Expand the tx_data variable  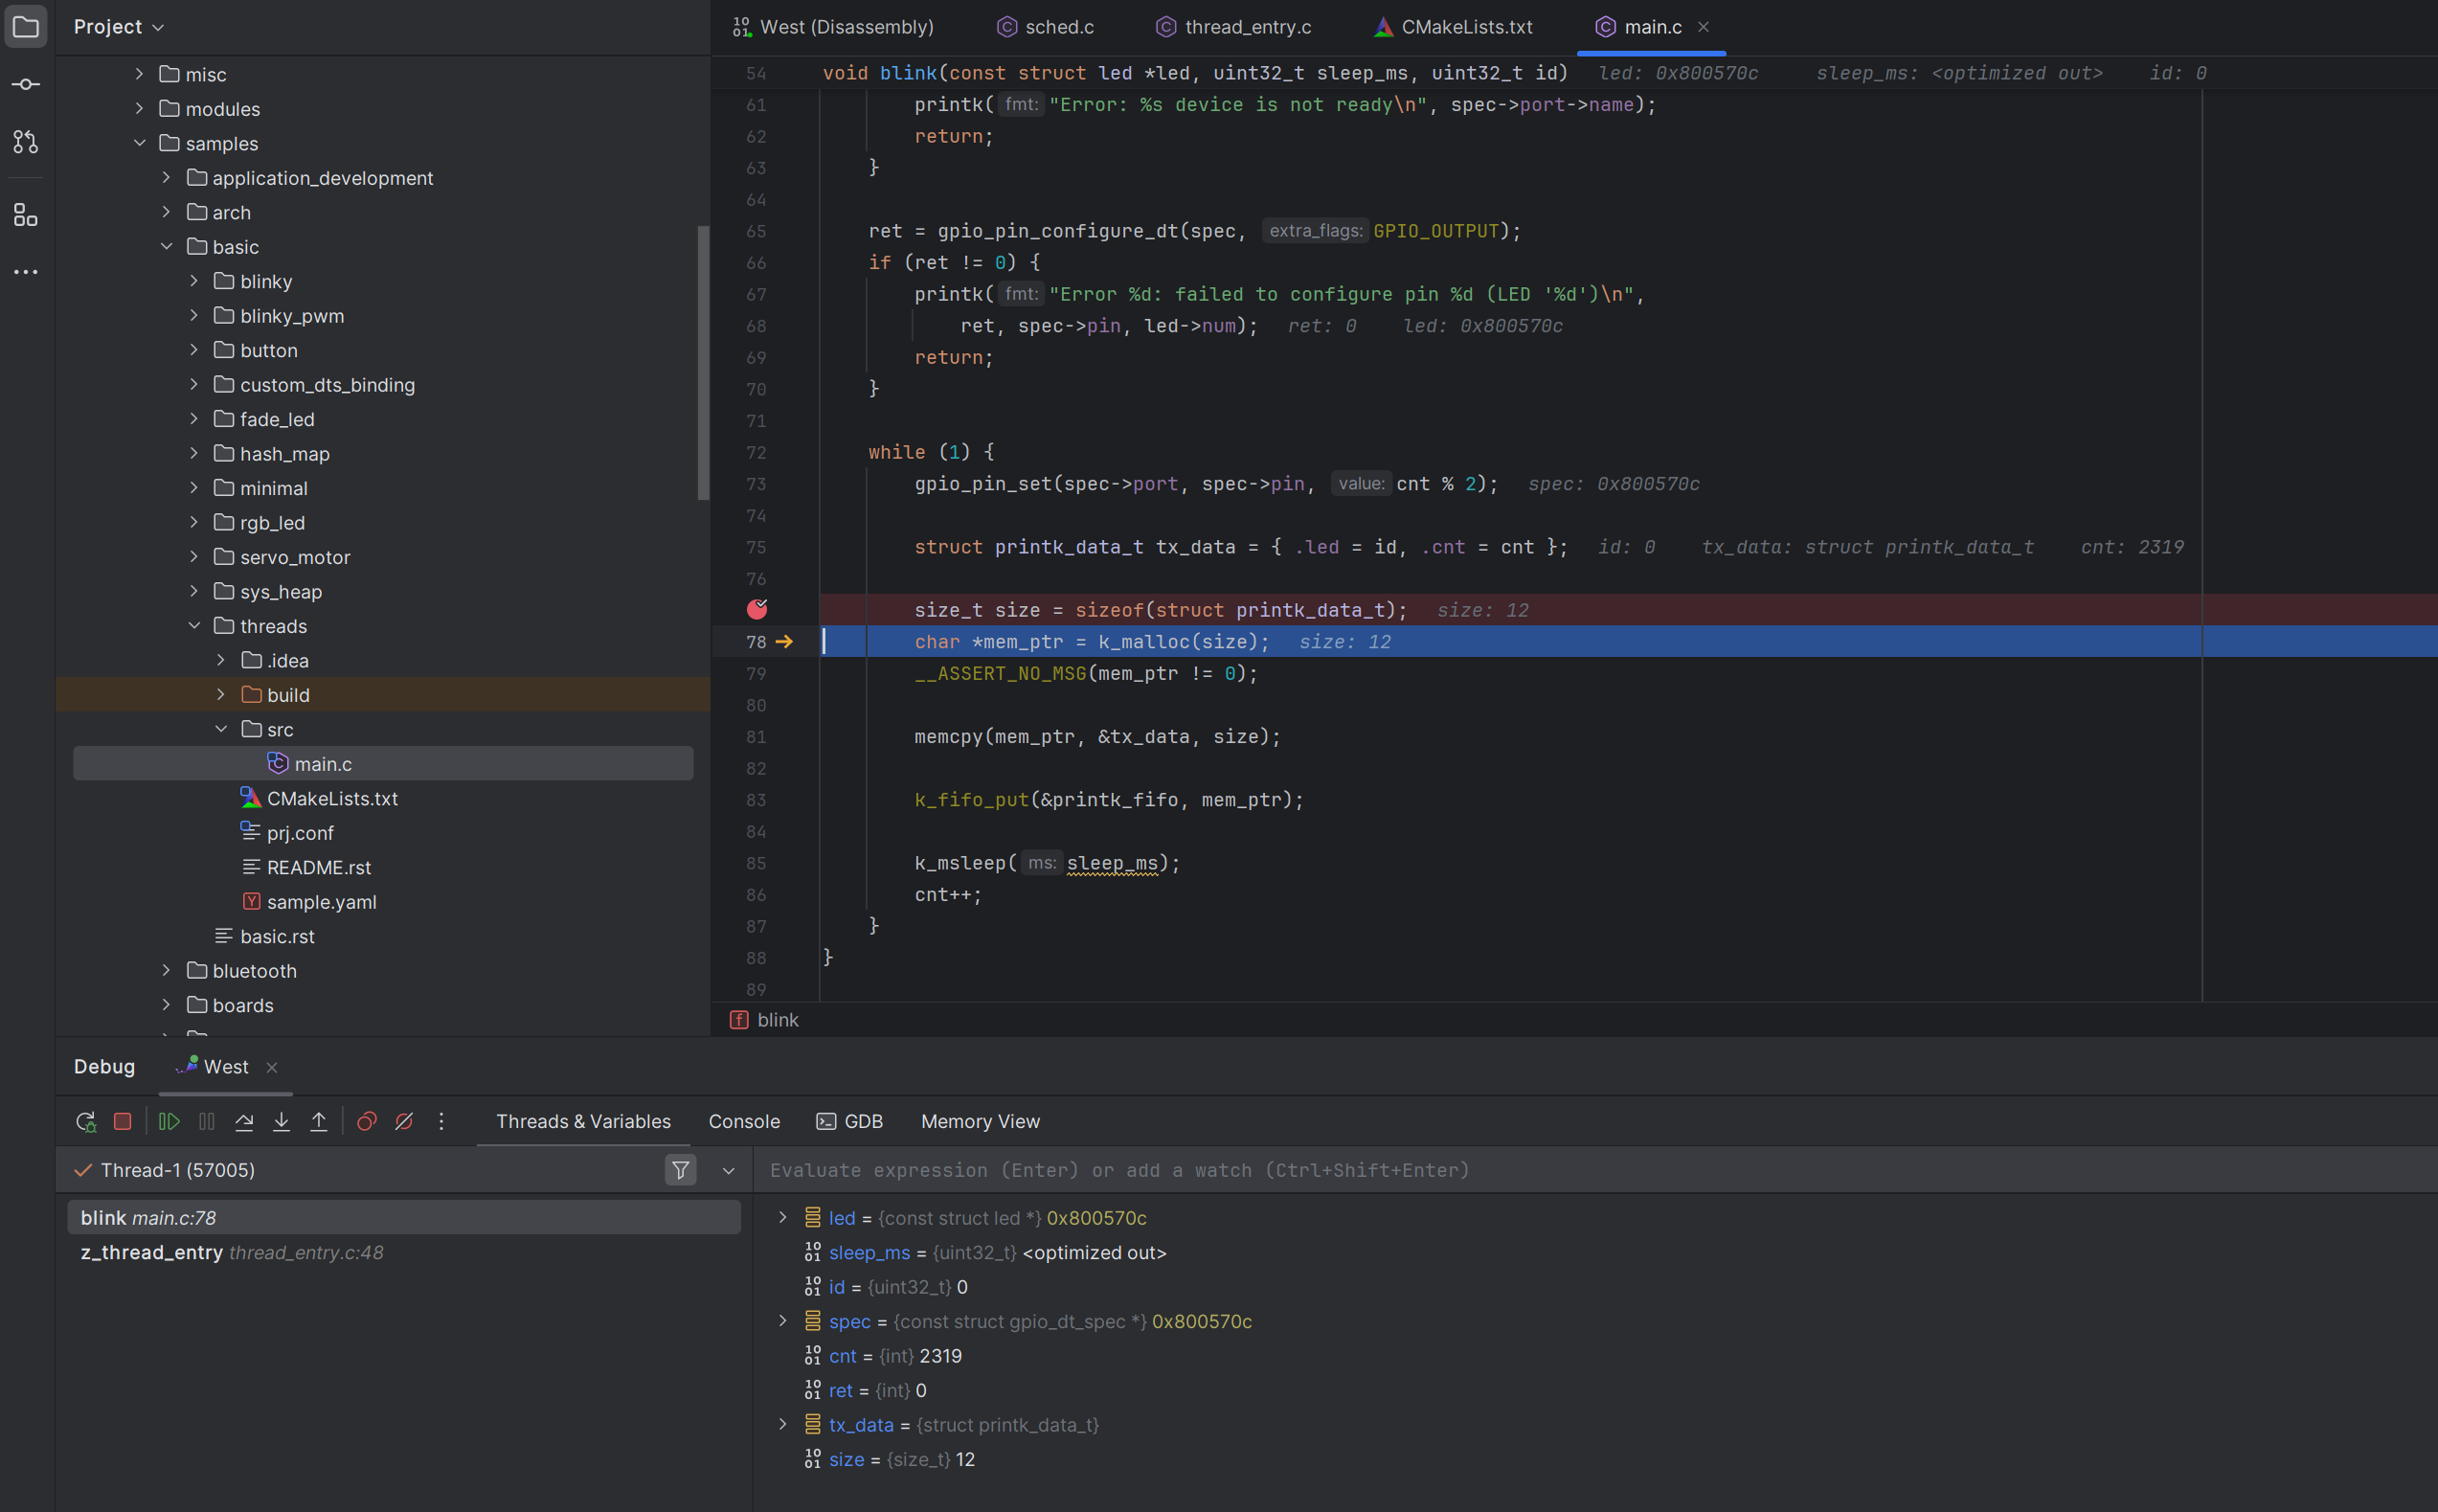pos(783,1424)
